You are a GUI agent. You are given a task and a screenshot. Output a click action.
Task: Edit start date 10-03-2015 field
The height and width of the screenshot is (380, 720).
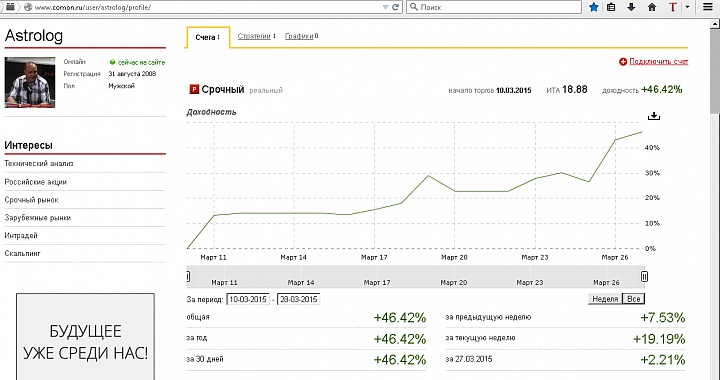tap(248, 299)
